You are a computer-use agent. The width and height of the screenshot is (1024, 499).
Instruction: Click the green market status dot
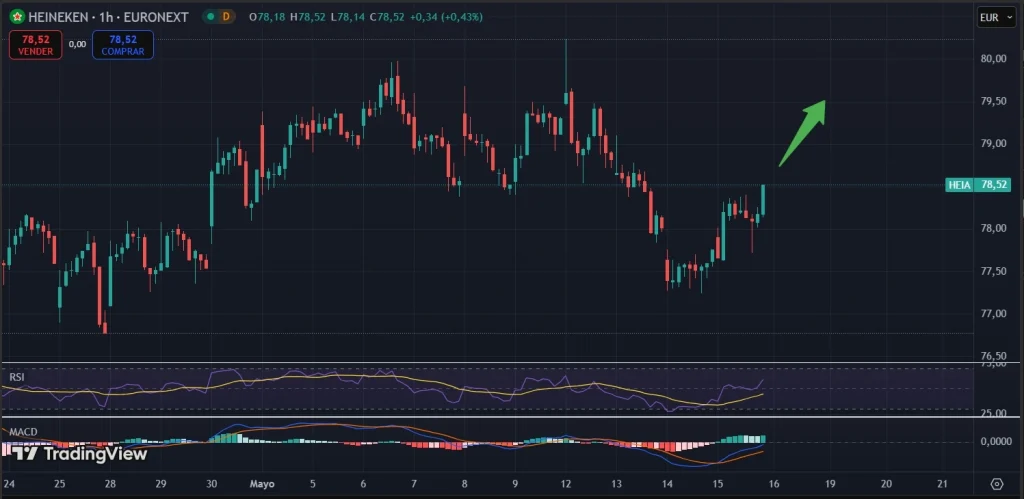[210, 16]
